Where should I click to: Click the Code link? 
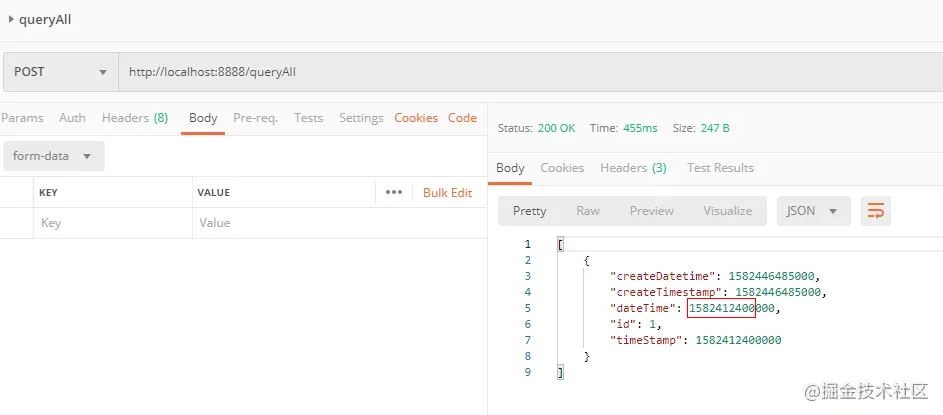coord(462,118)
